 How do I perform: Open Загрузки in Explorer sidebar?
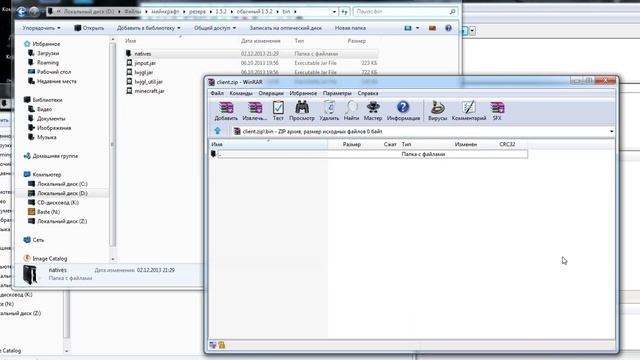click(x=48, y=53)
